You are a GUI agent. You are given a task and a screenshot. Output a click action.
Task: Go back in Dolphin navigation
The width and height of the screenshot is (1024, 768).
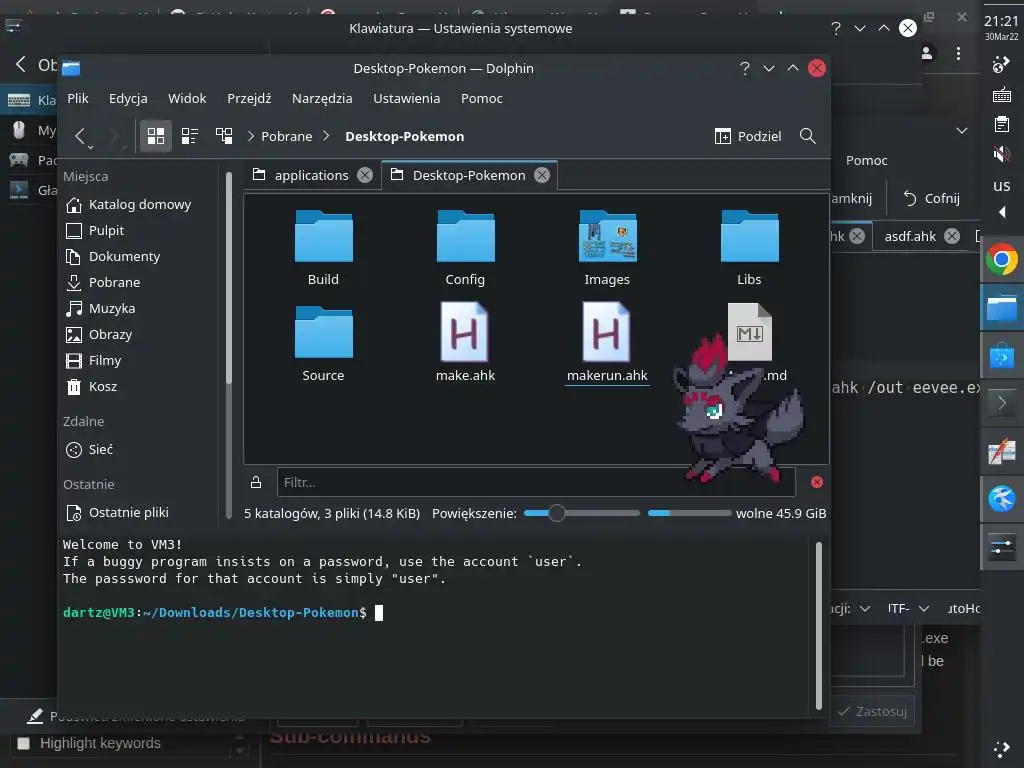[x=80, y=136]
